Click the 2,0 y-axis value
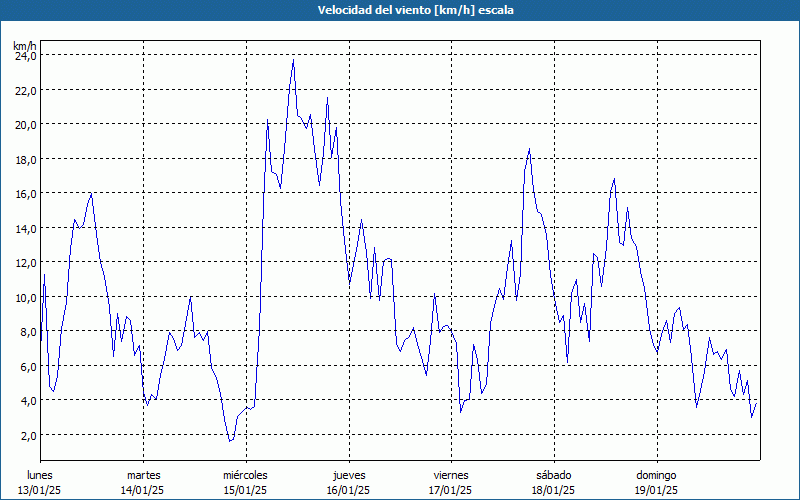 (28, 435)
